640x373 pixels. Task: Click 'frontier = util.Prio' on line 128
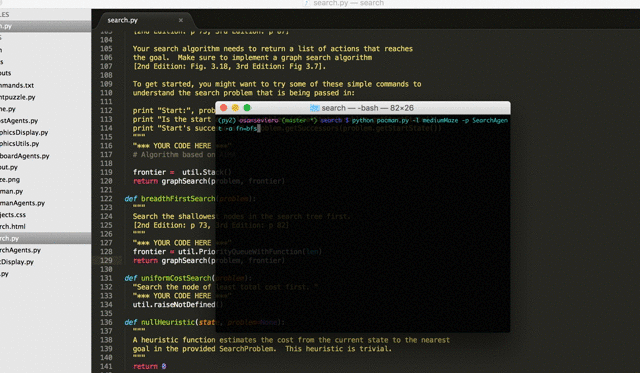174,252
